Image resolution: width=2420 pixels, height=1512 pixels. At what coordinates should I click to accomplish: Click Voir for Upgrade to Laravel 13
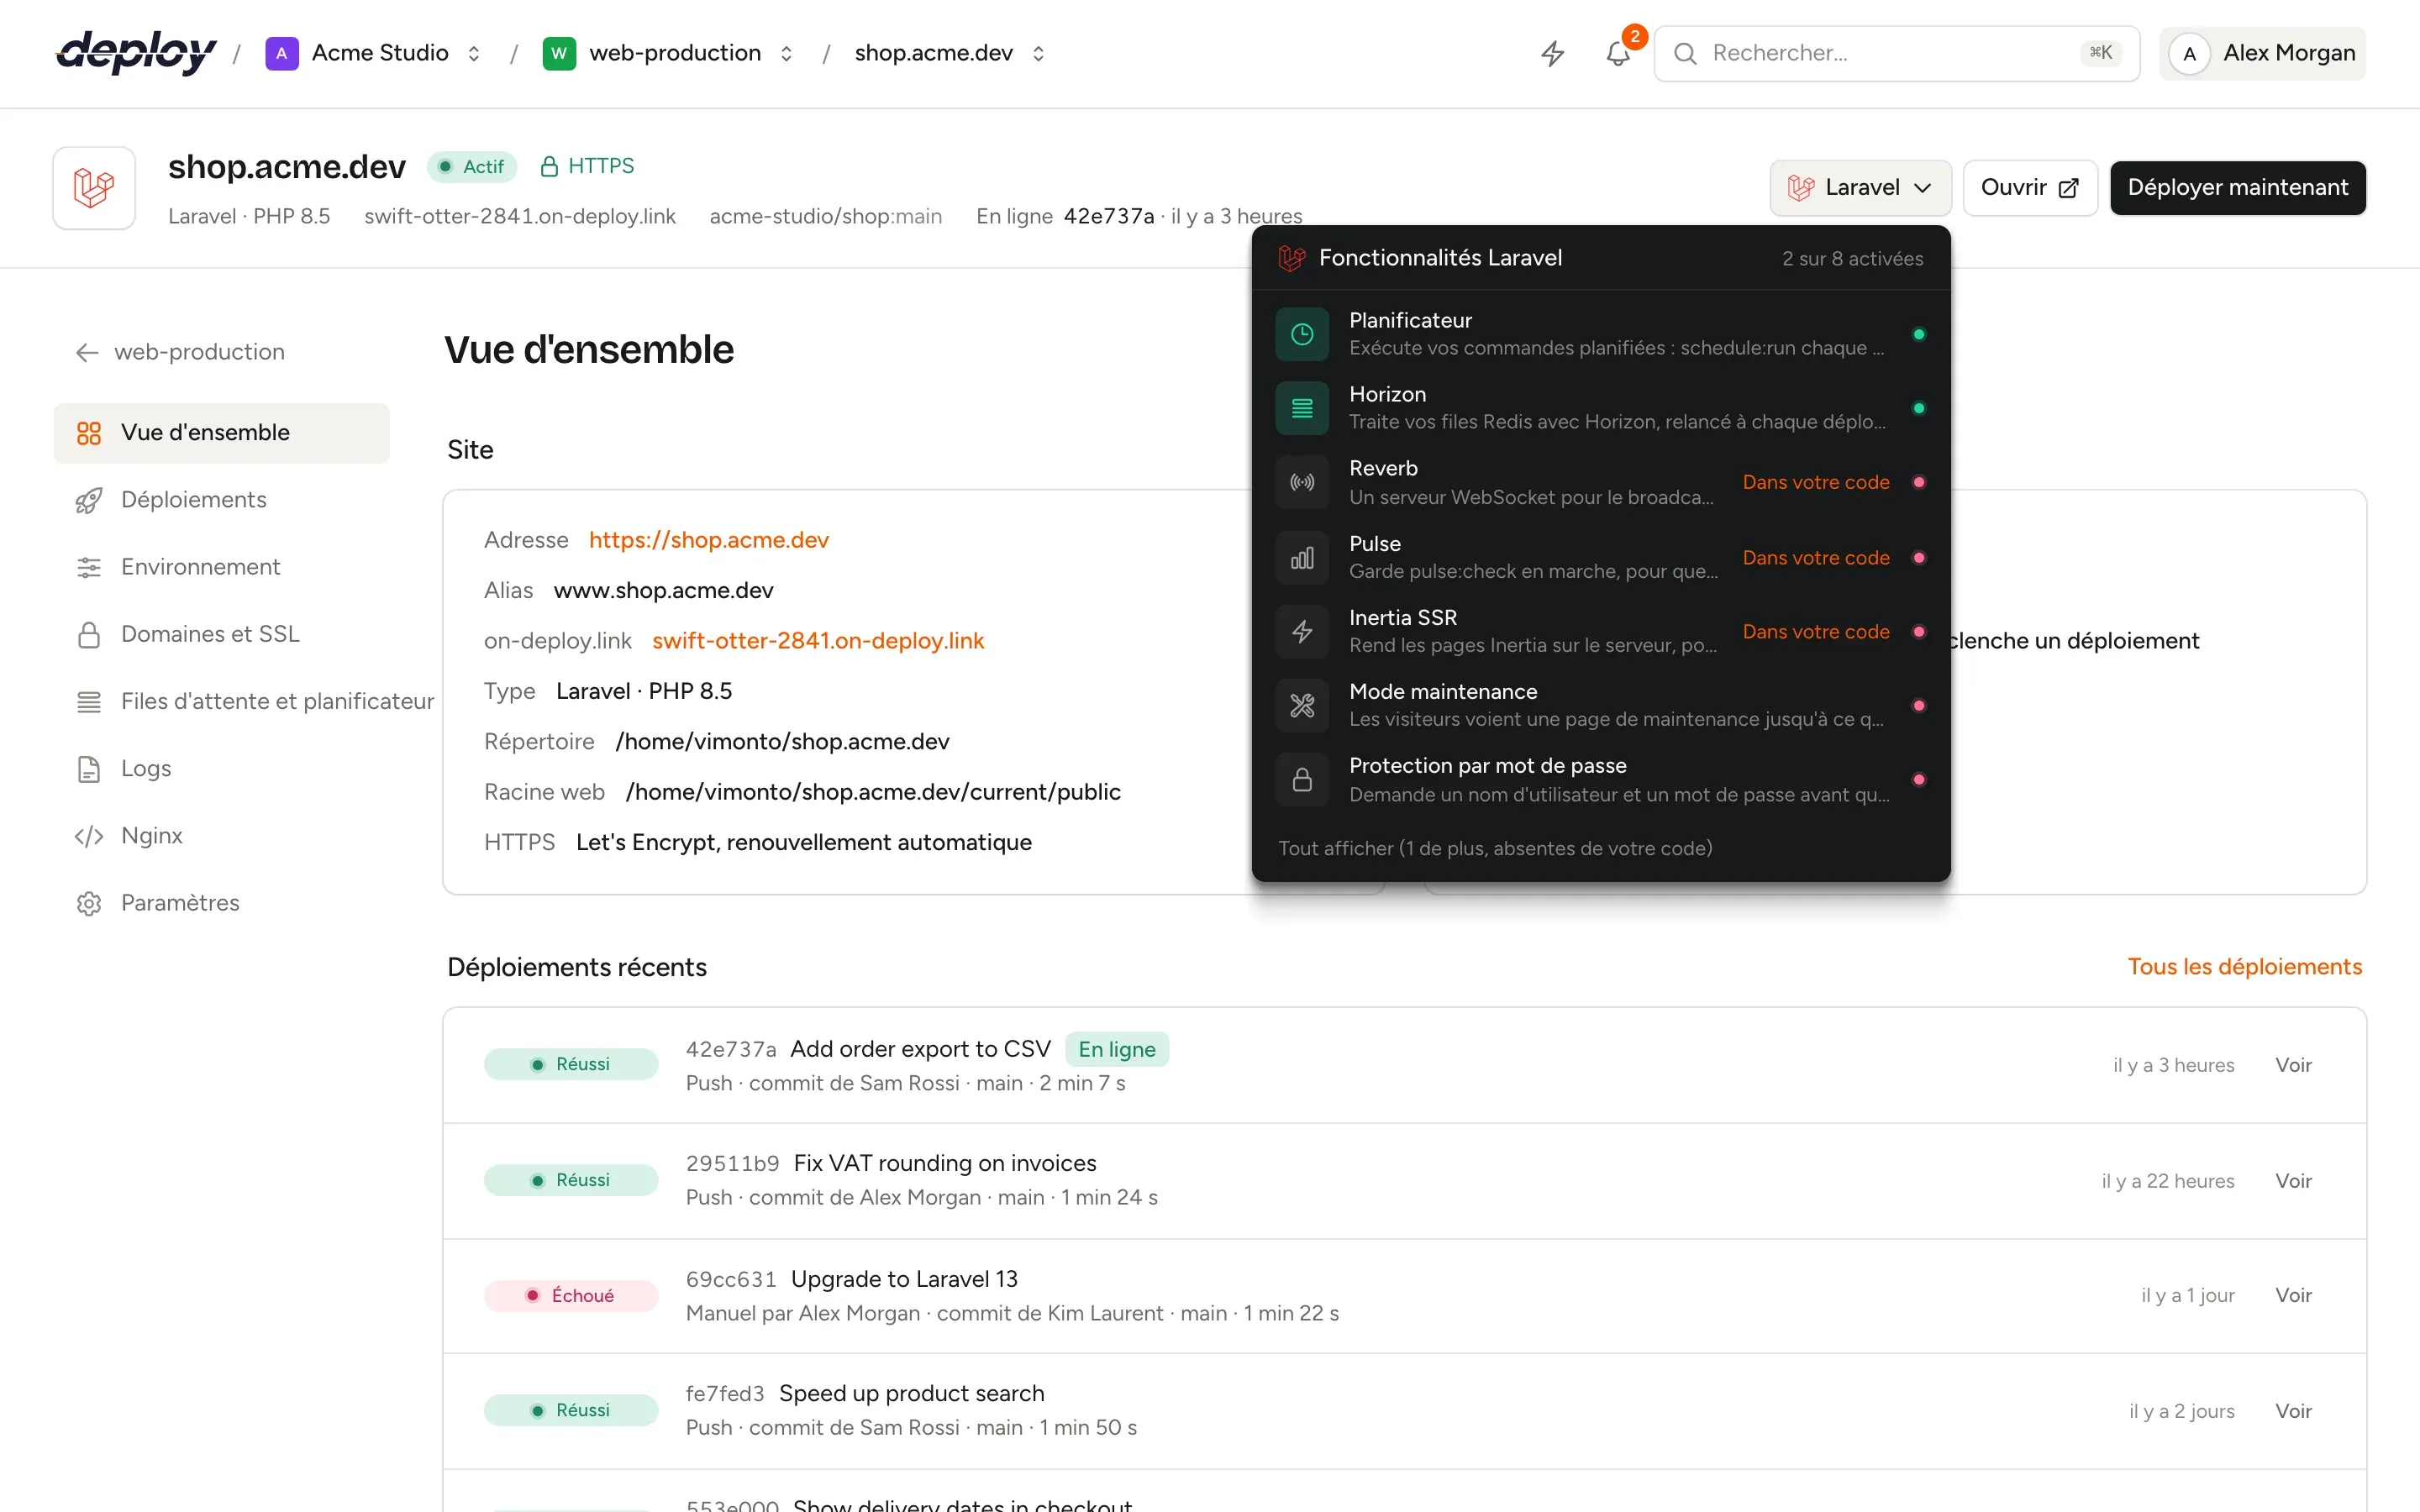(x=2293, y=1295)
